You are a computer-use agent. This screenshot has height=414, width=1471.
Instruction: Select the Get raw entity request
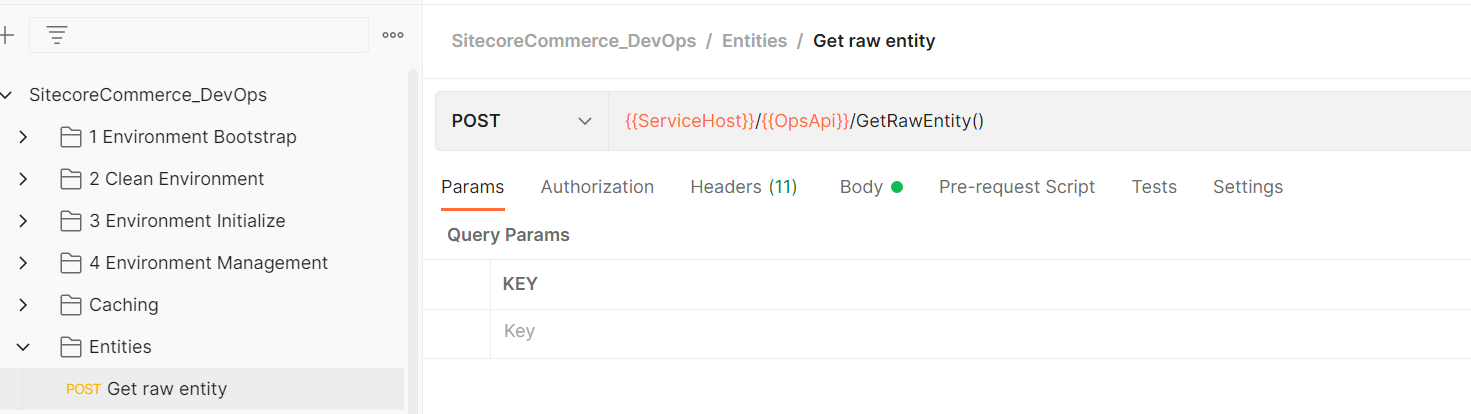202,389
